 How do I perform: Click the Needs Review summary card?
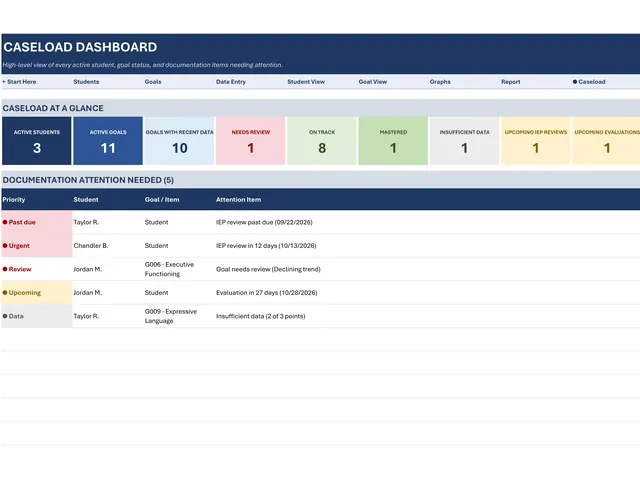click(251, 141)
